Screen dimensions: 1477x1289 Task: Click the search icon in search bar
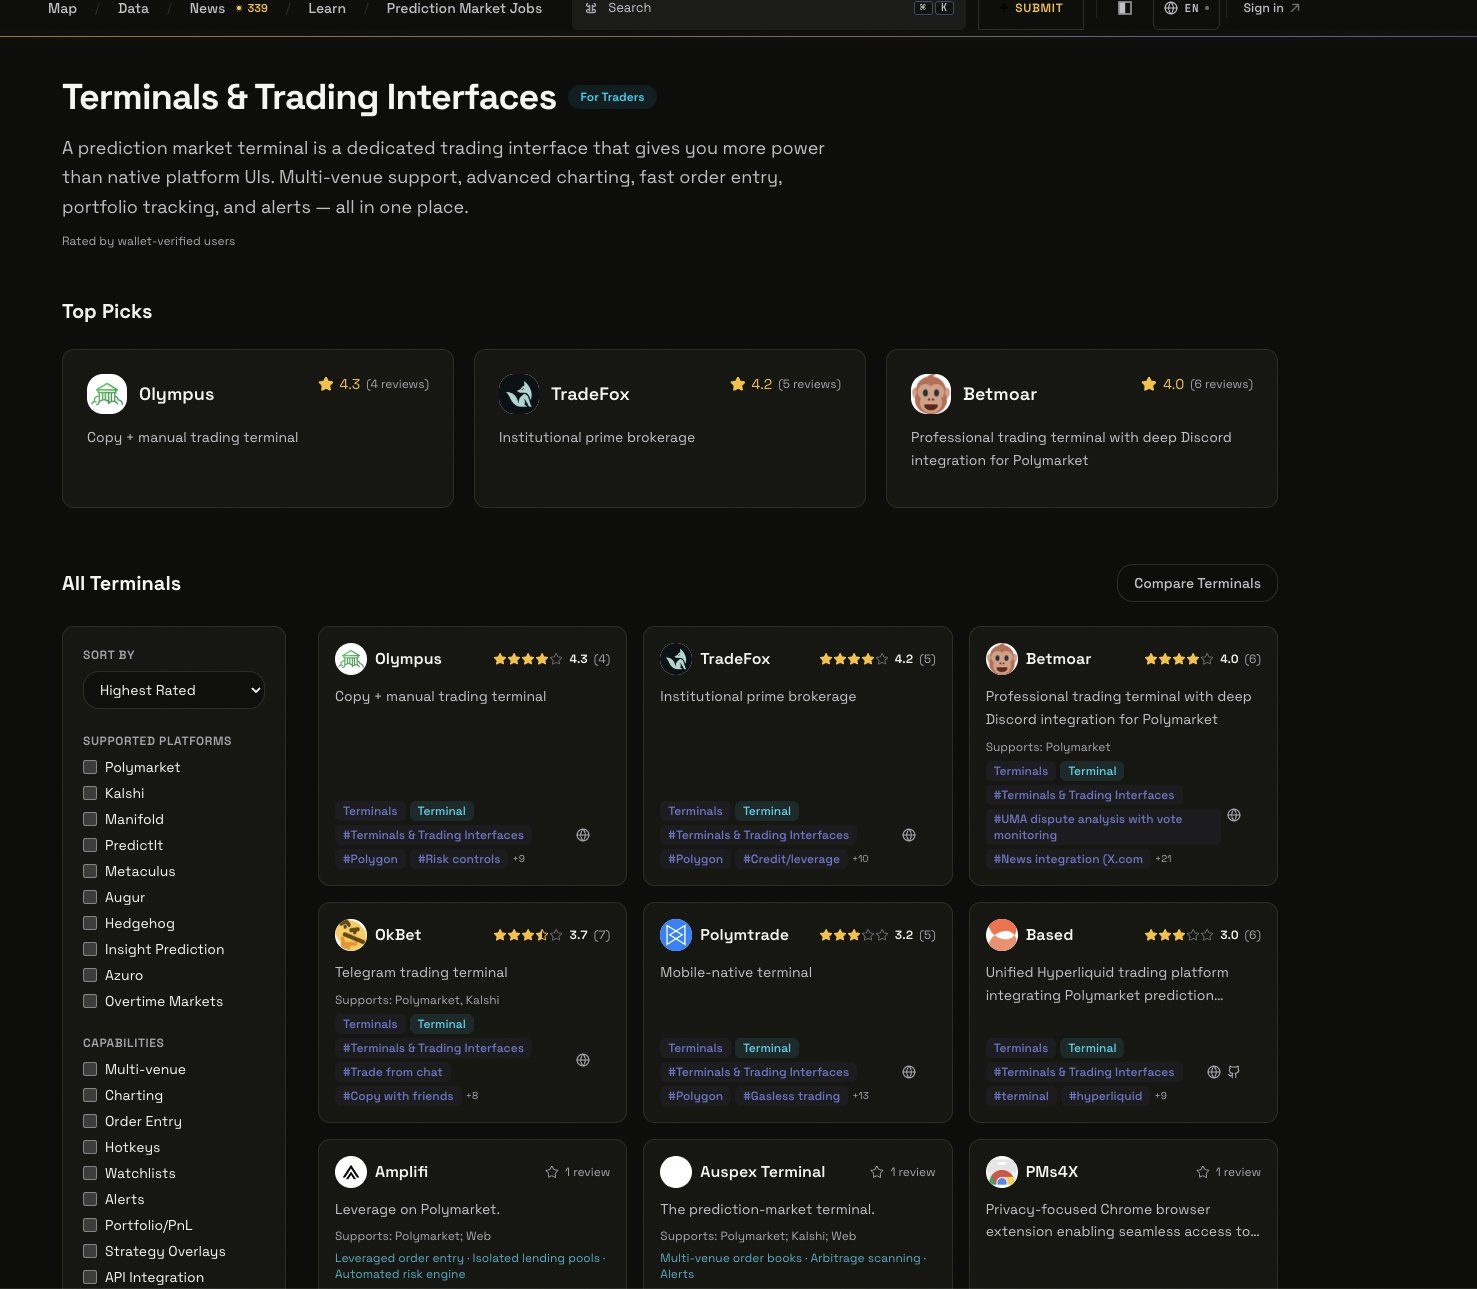click(591, 8)
